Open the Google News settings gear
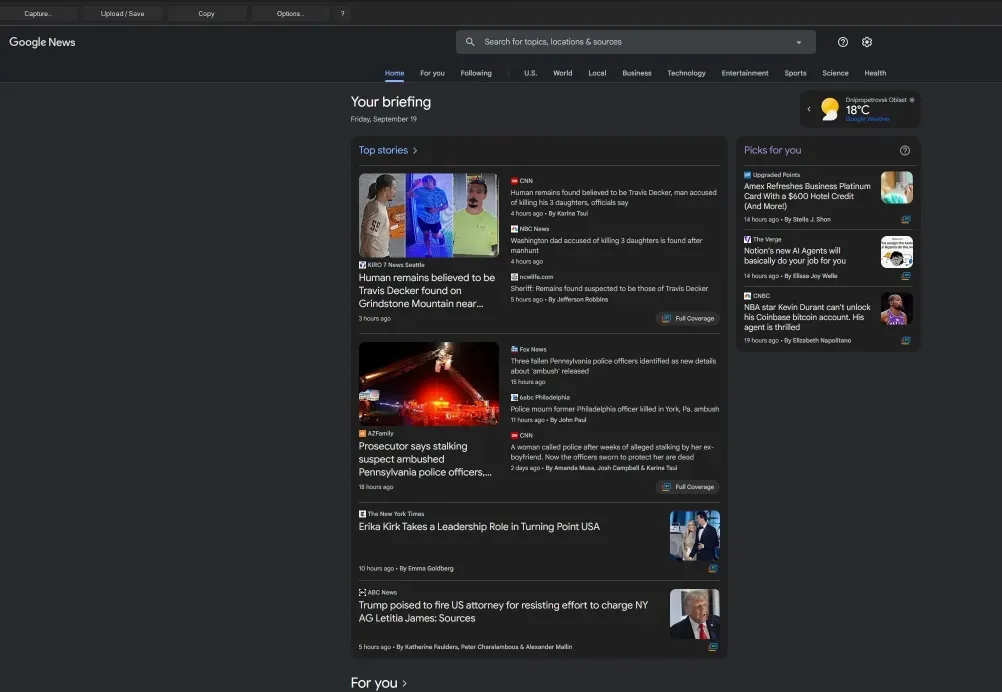The image size is (1002, 692). coord(867,42)
